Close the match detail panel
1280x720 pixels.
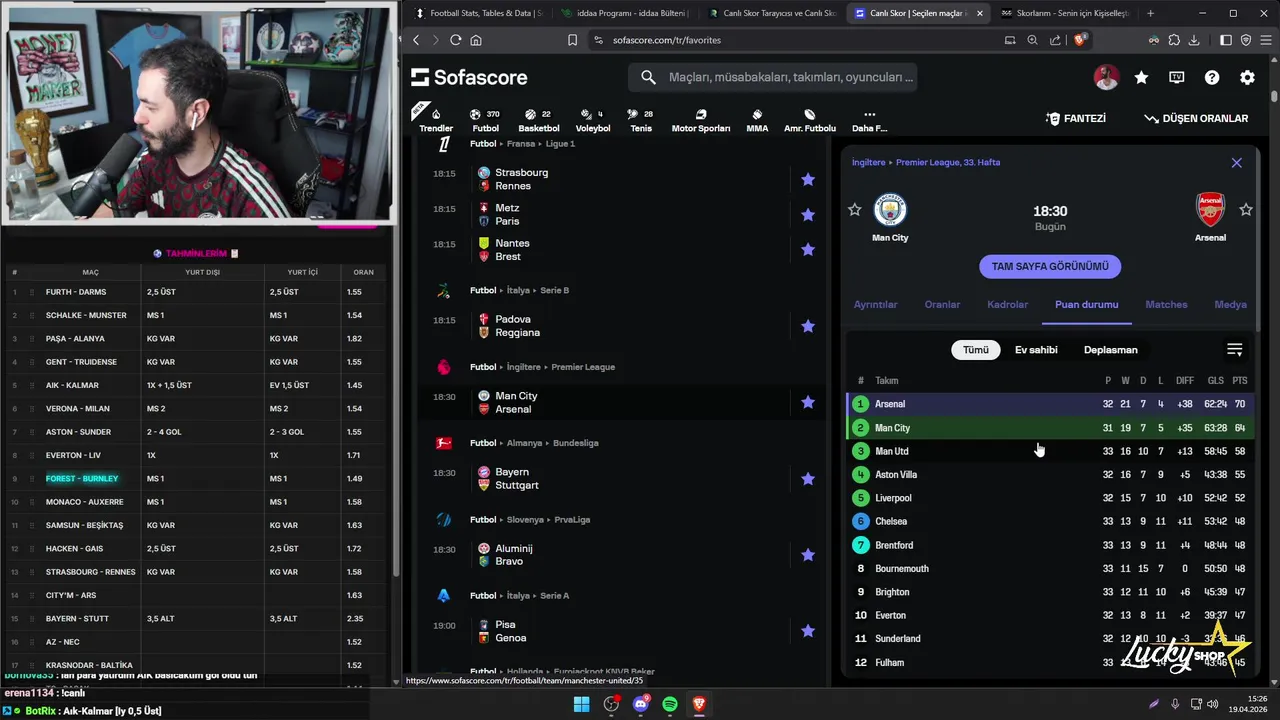pyautogui.click(x=1236, y=162)
